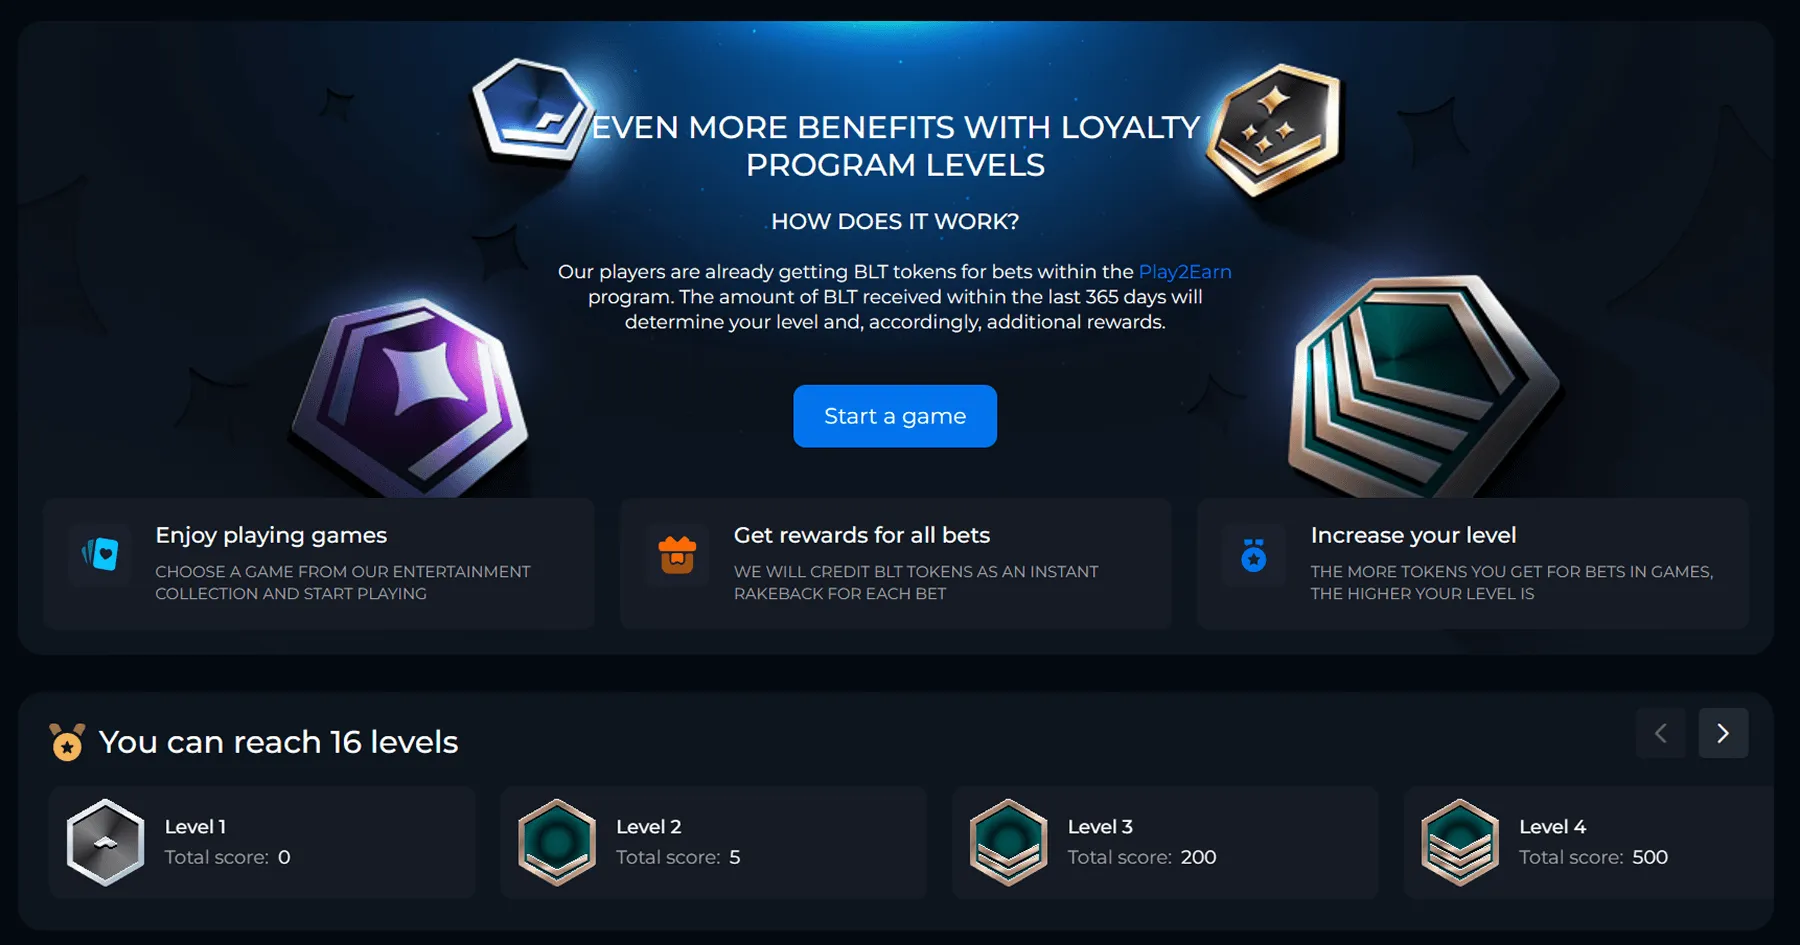Click the Level 2 total score text

point(678,857)
